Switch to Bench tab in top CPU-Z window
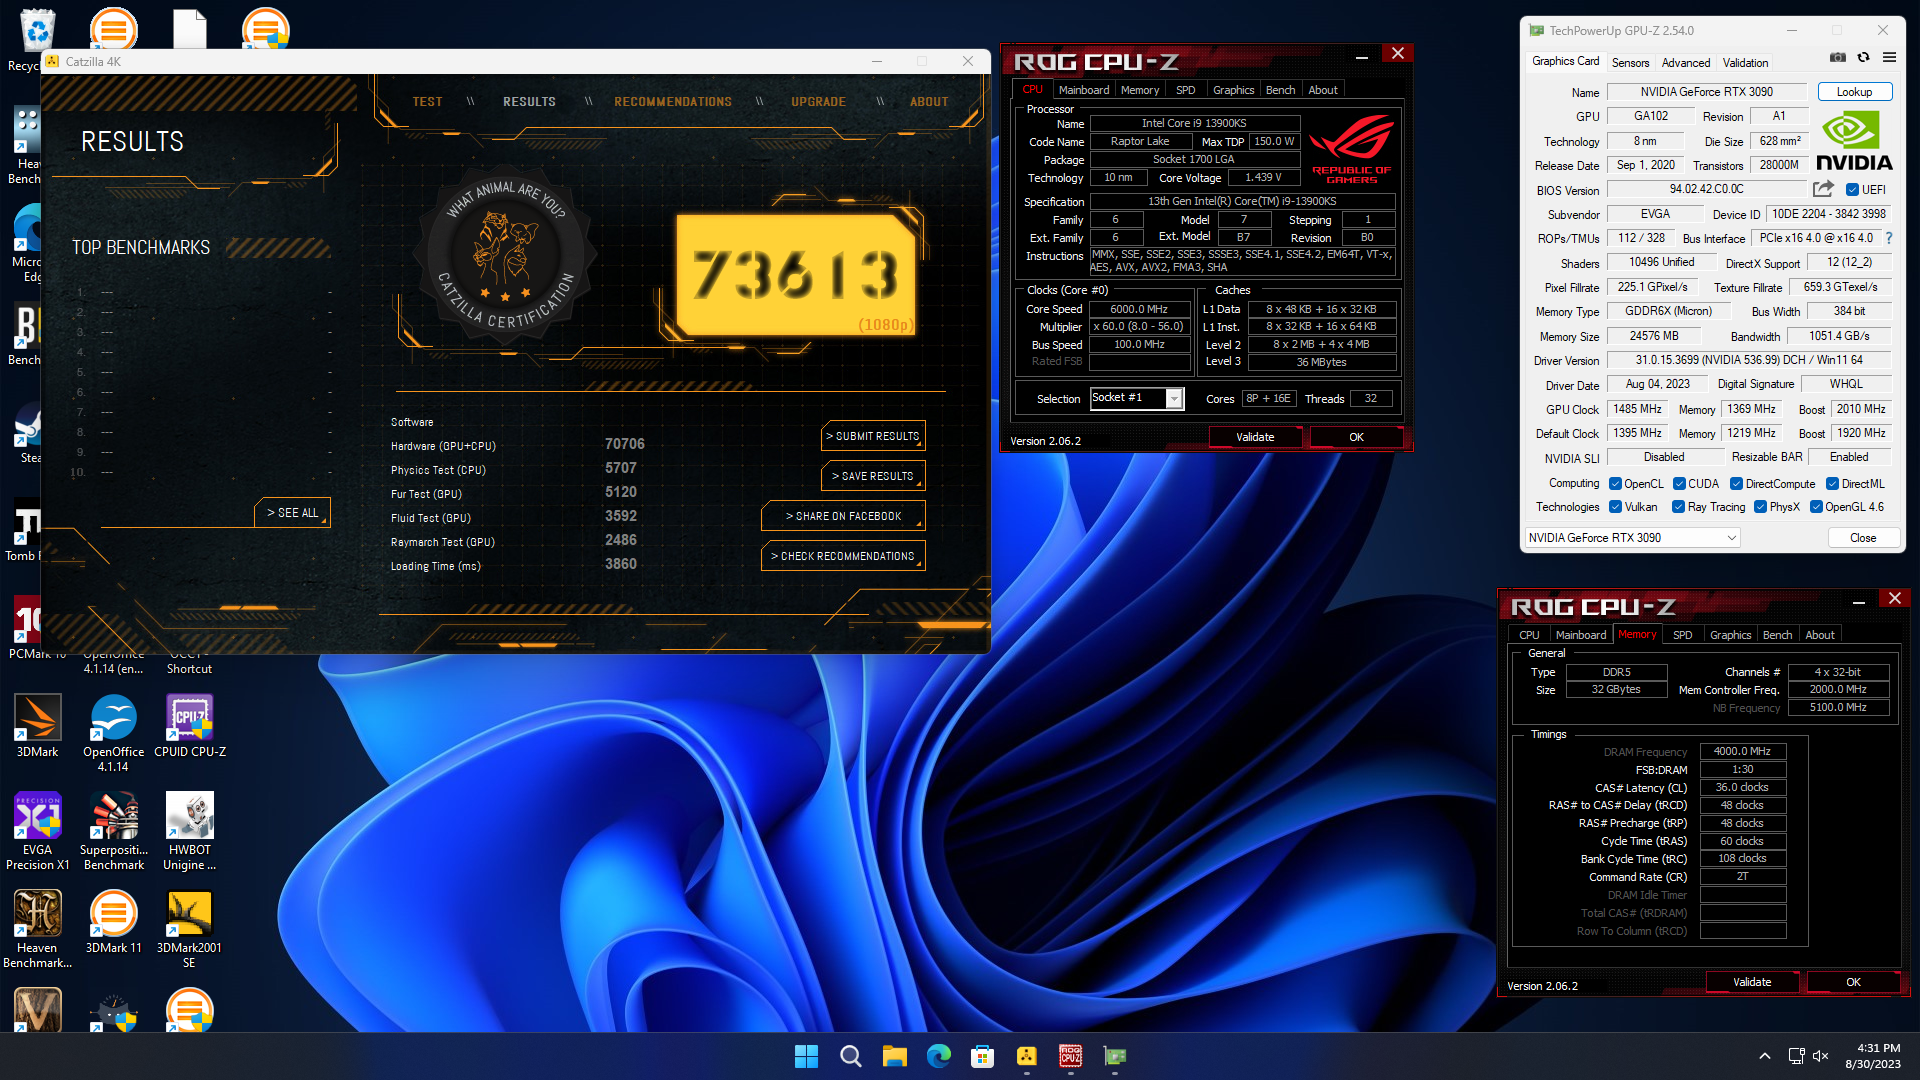Screen dimensions: 1920x1080 [1280, 90]
